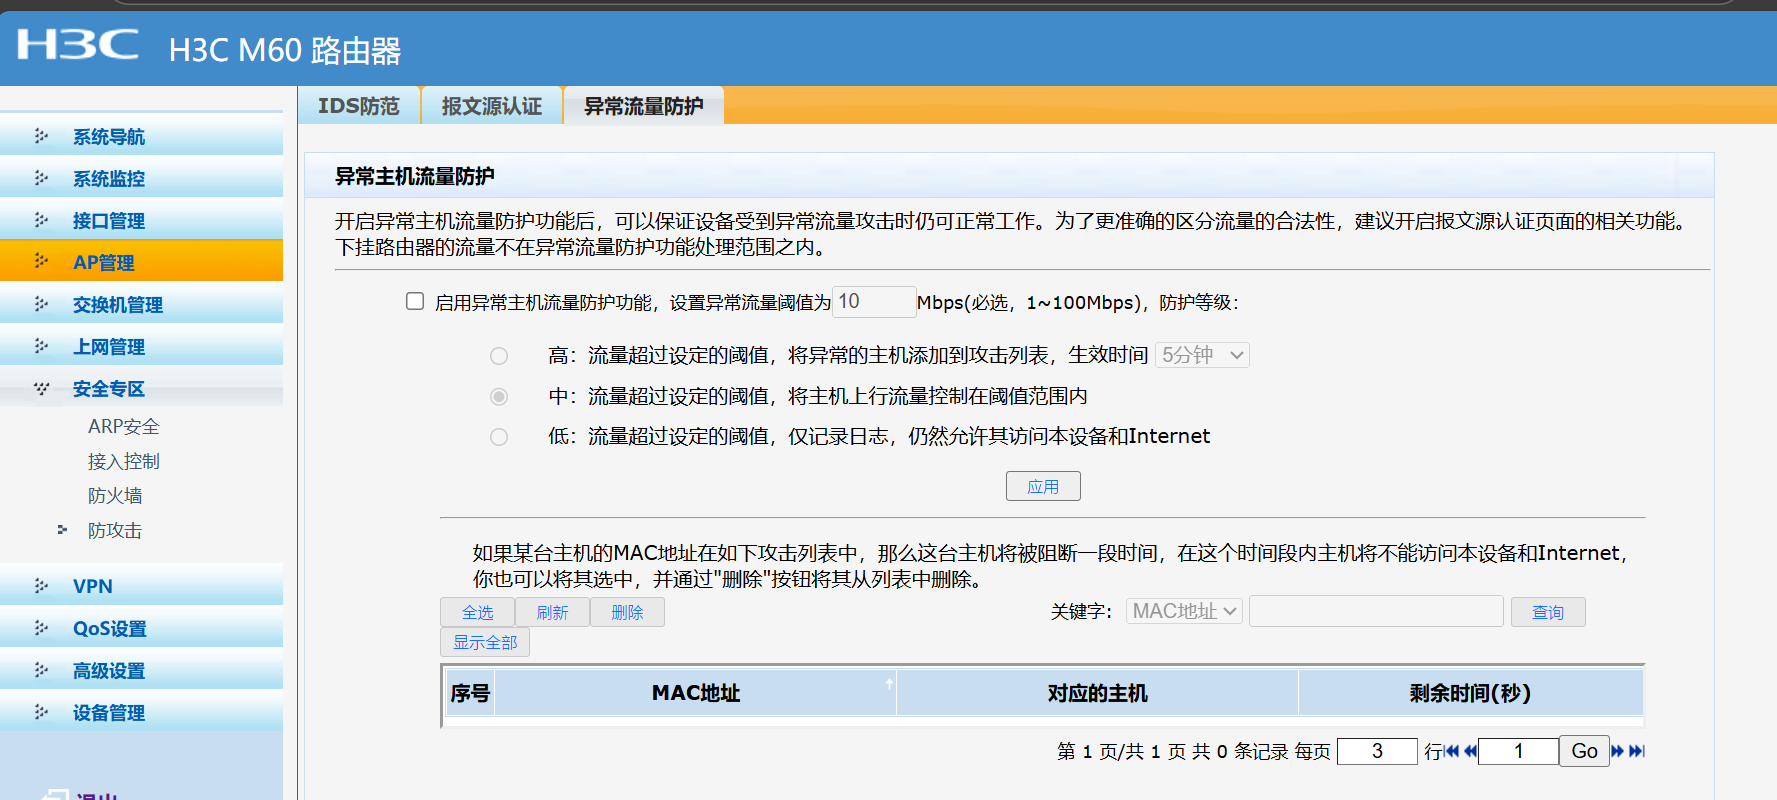
Task: Open ARP安全 in the sidebar
Action: point(123,427)
